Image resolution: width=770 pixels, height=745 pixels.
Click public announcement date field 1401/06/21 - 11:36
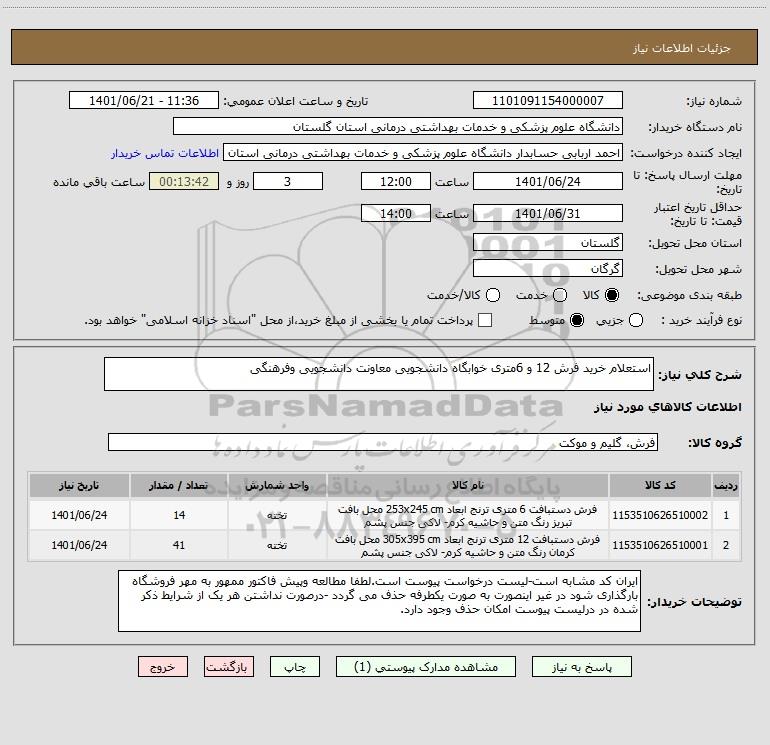coord(144,101)
